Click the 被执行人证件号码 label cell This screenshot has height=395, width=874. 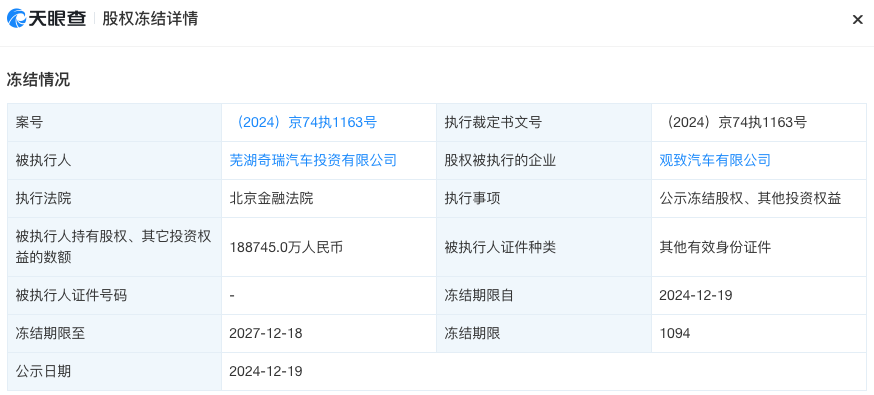pyautogui.click(x=114, y=295)
